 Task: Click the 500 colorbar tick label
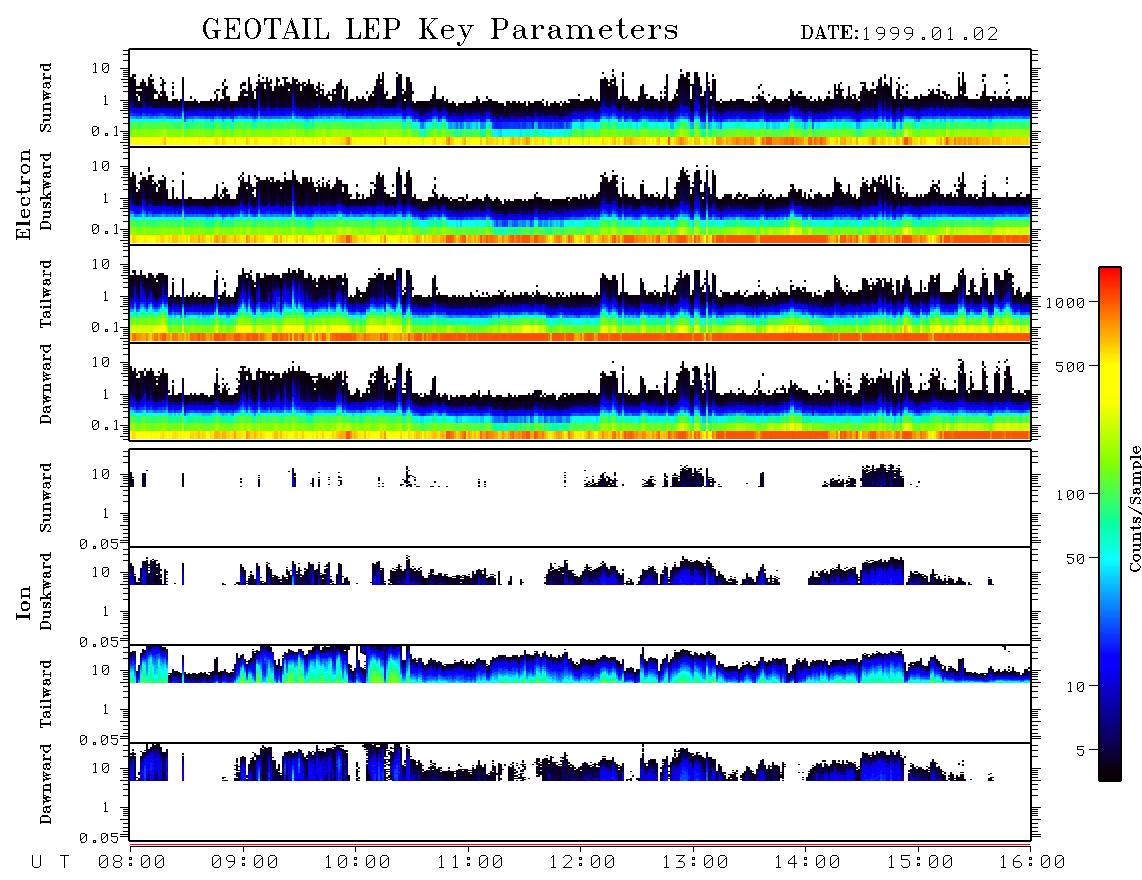[x=1071, y=366]
